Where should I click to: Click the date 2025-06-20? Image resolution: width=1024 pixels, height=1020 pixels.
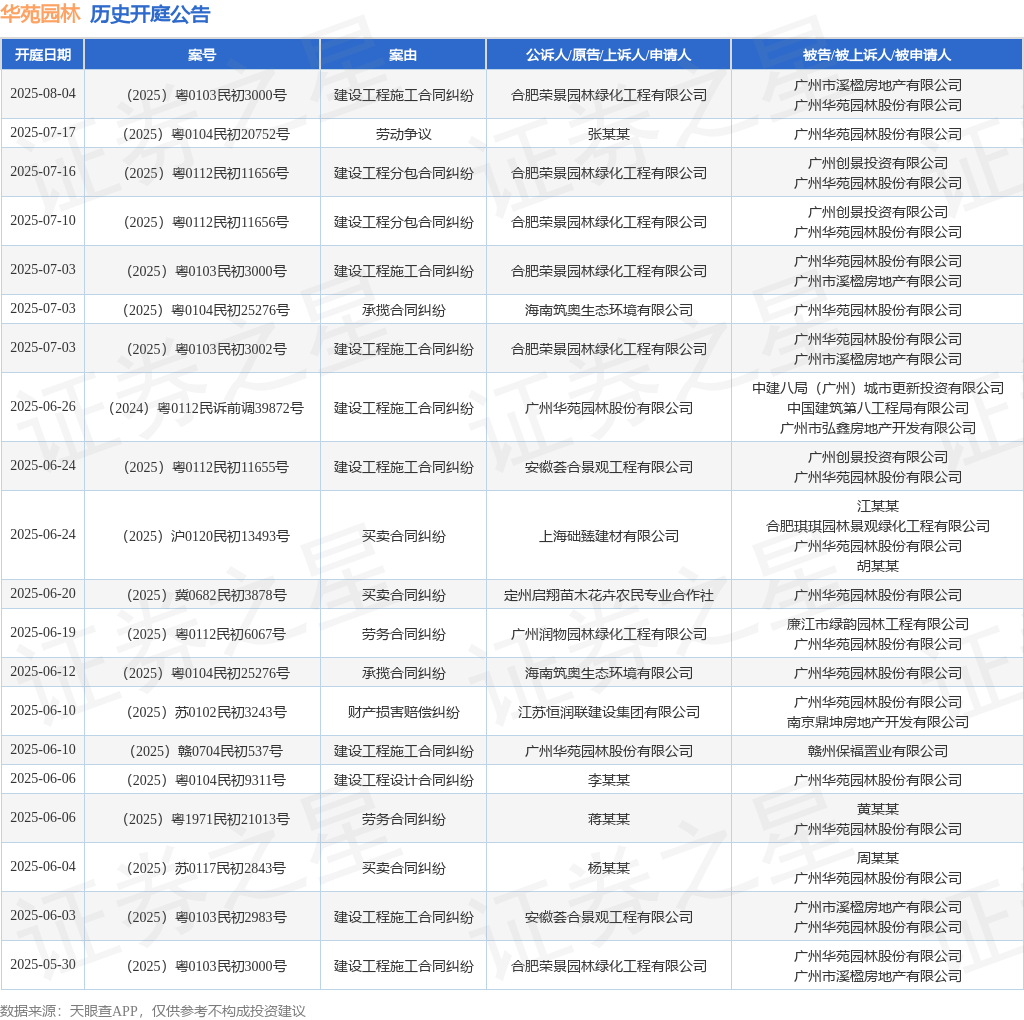coord(43,594)
